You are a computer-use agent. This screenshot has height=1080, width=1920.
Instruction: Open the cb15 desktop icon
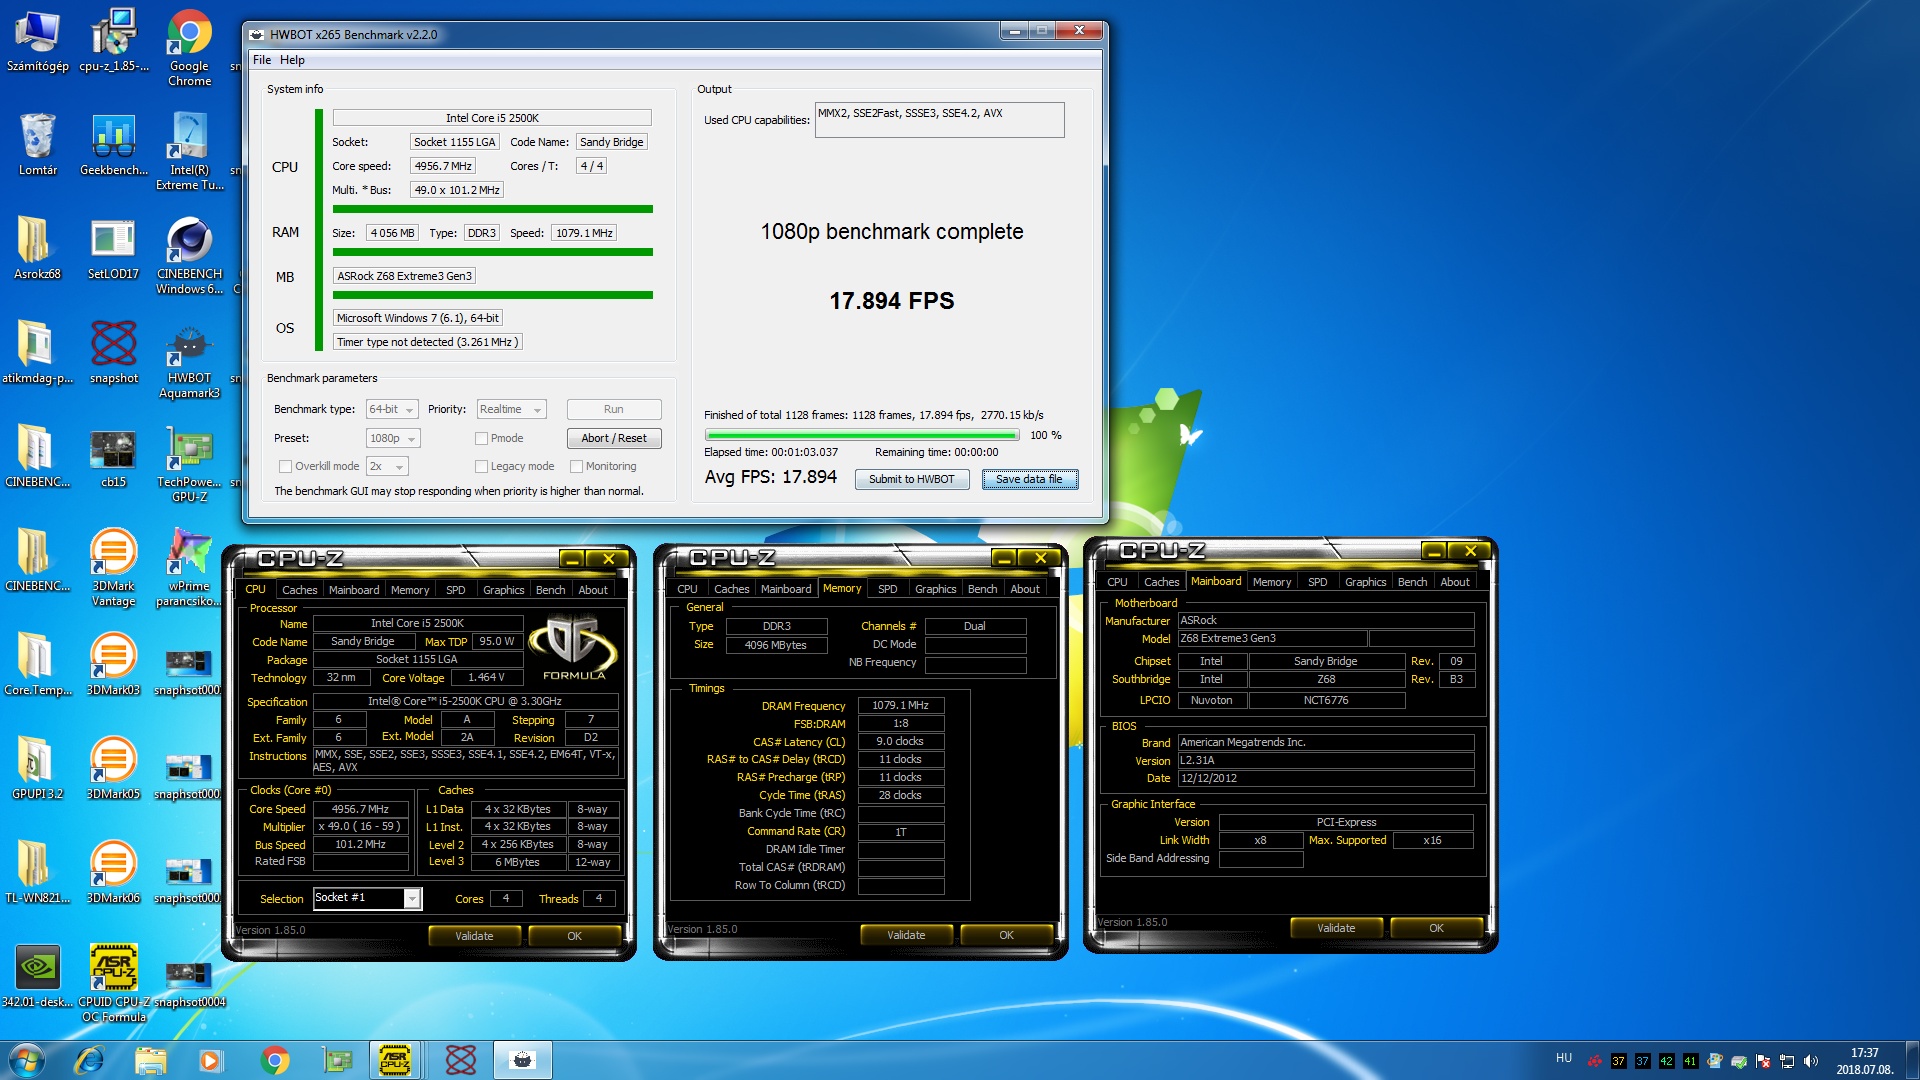click(x=113, y=457)
